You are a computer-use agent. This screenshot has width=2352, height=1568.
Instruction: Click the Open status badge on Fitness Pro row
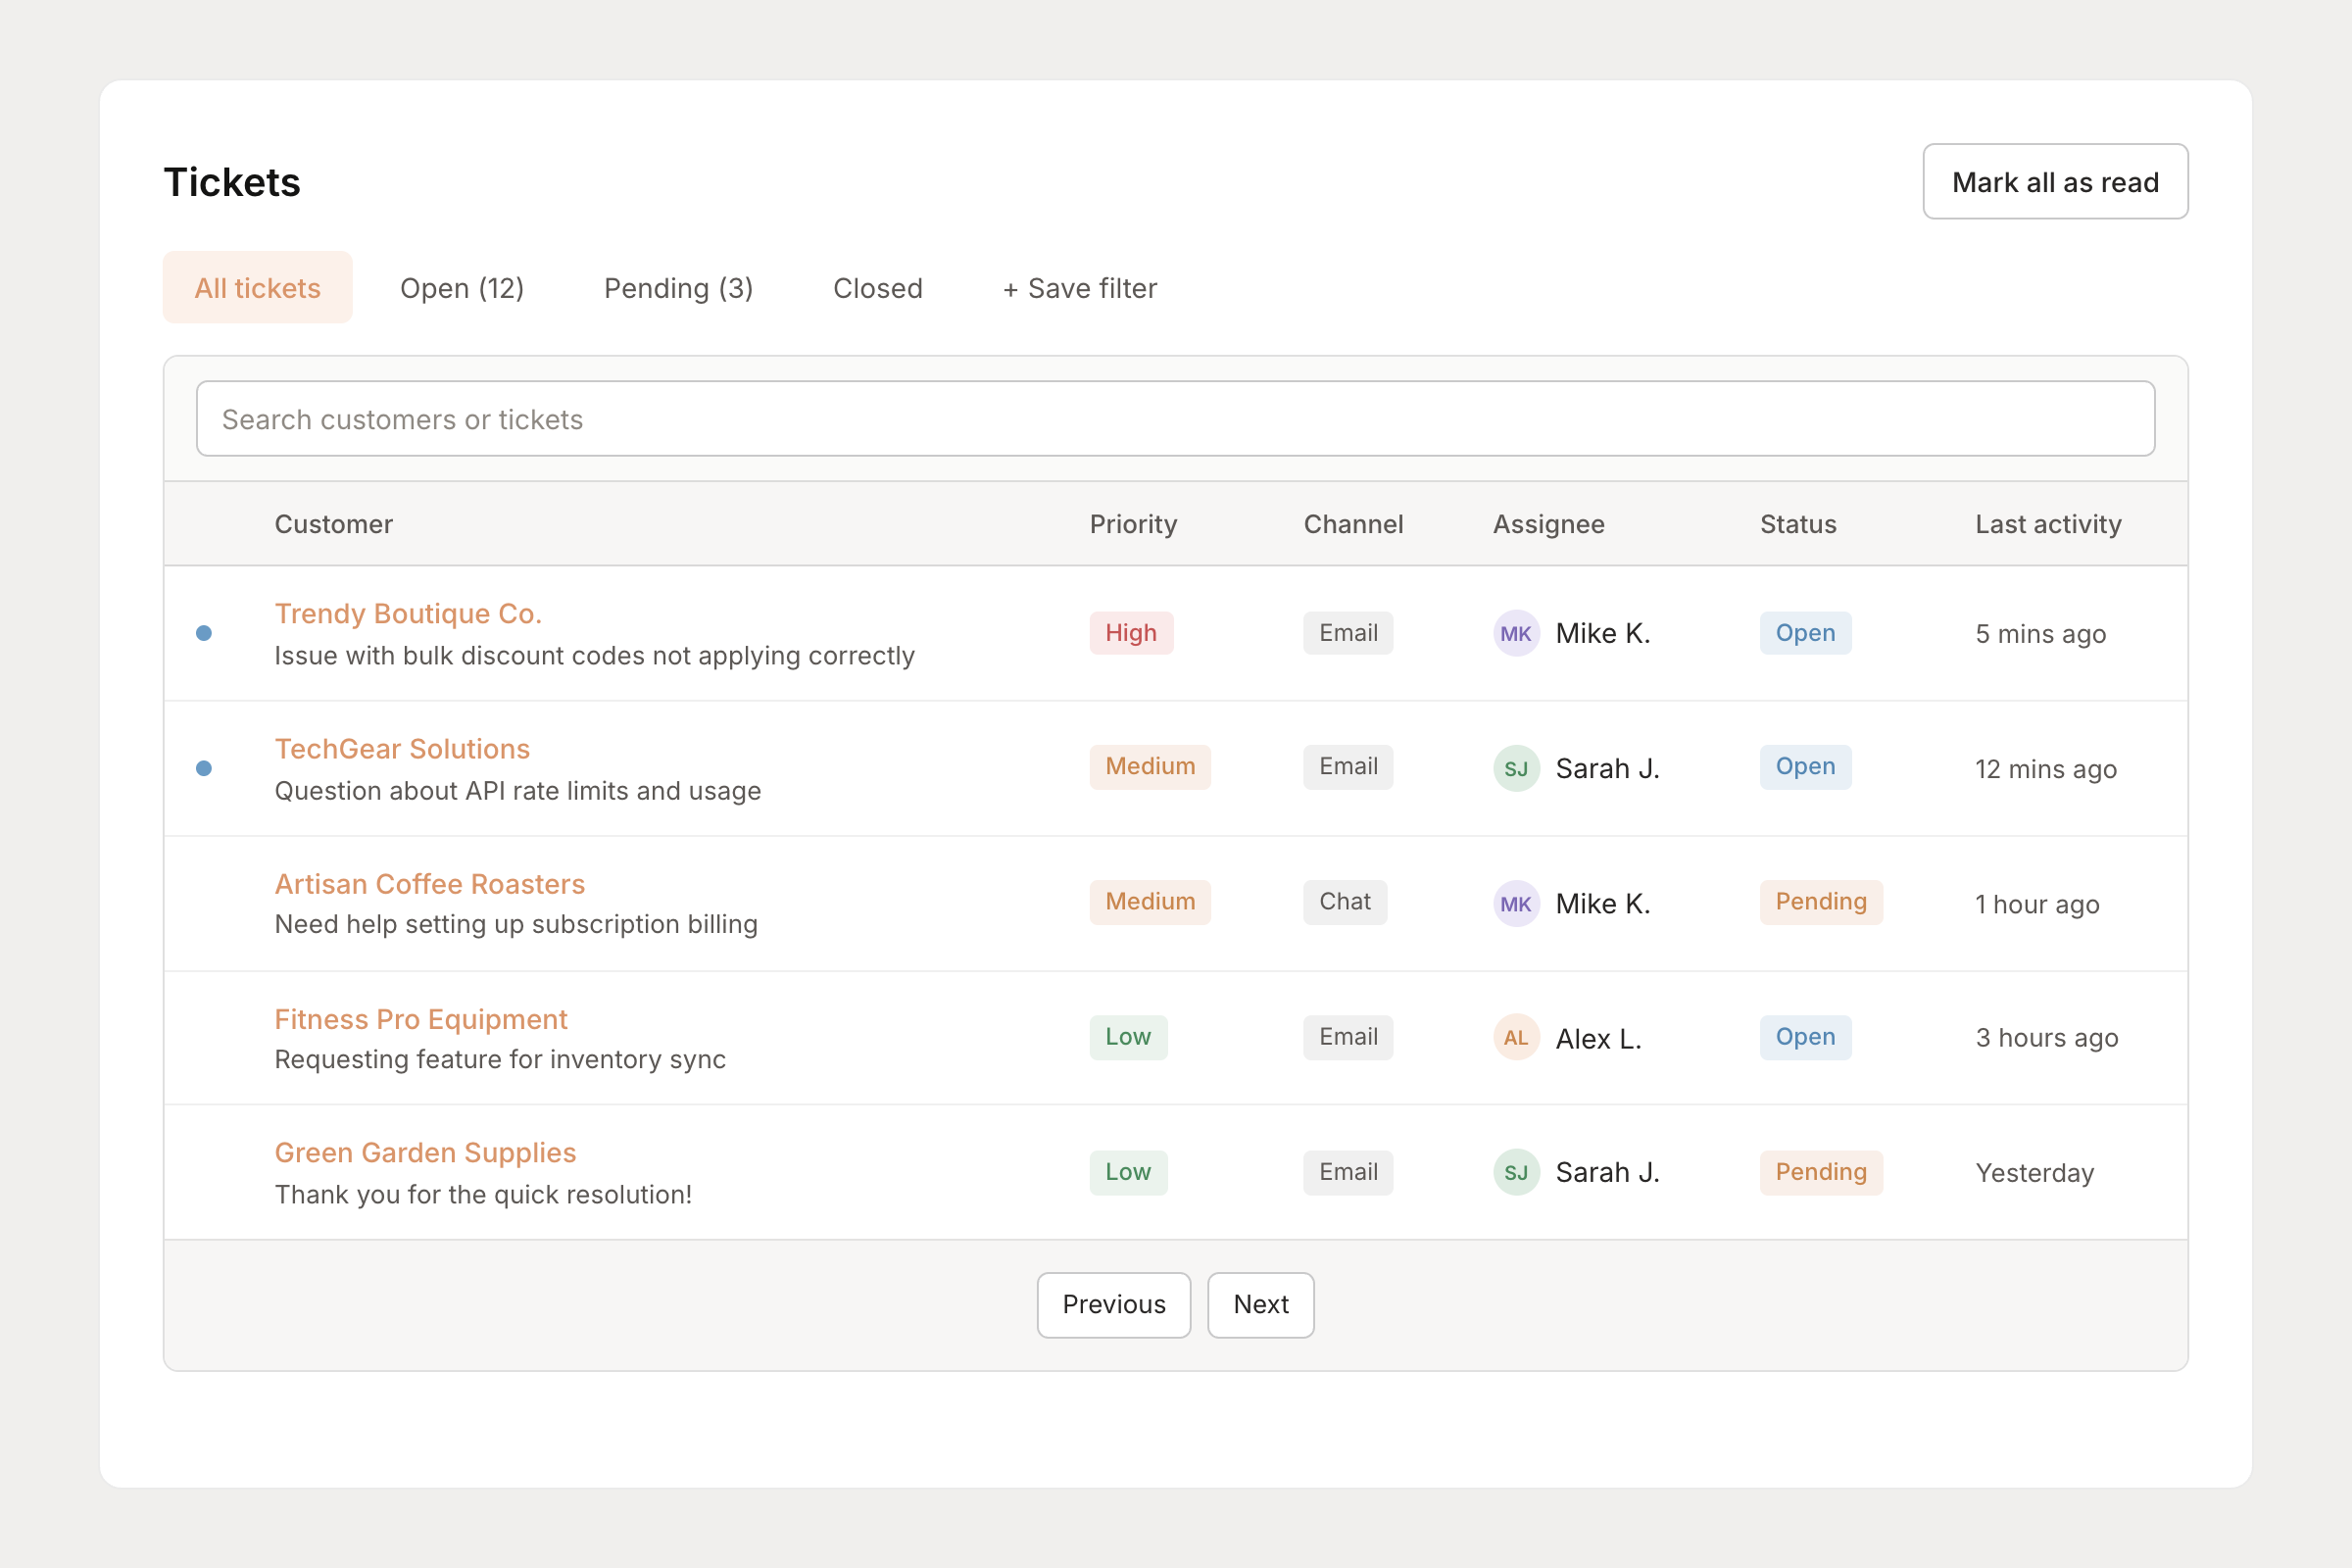[1805, 1037]
